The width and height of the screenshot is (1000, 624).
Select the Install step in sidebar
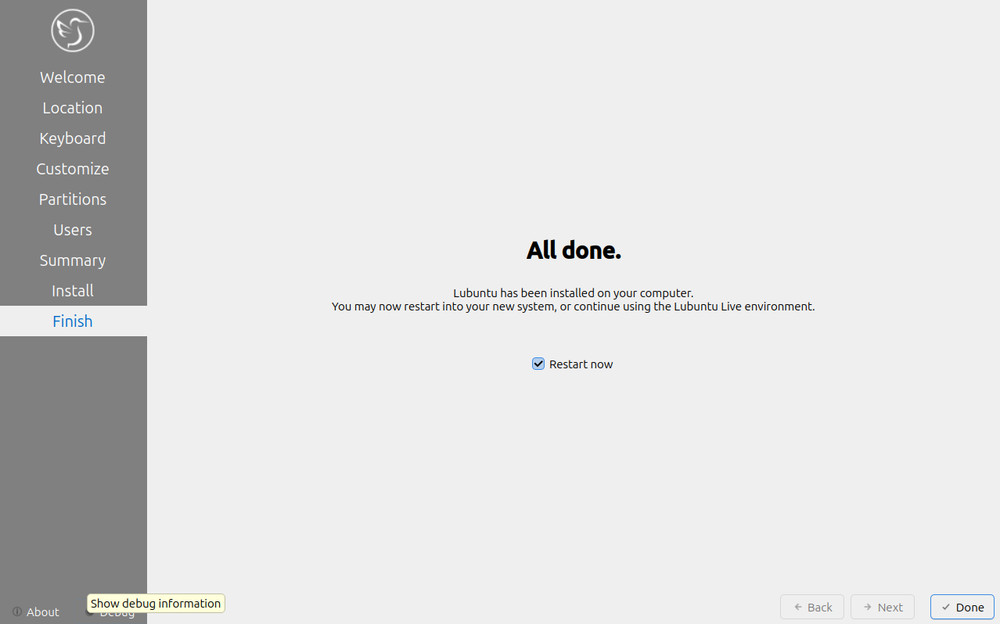click(x=73, y=291)
